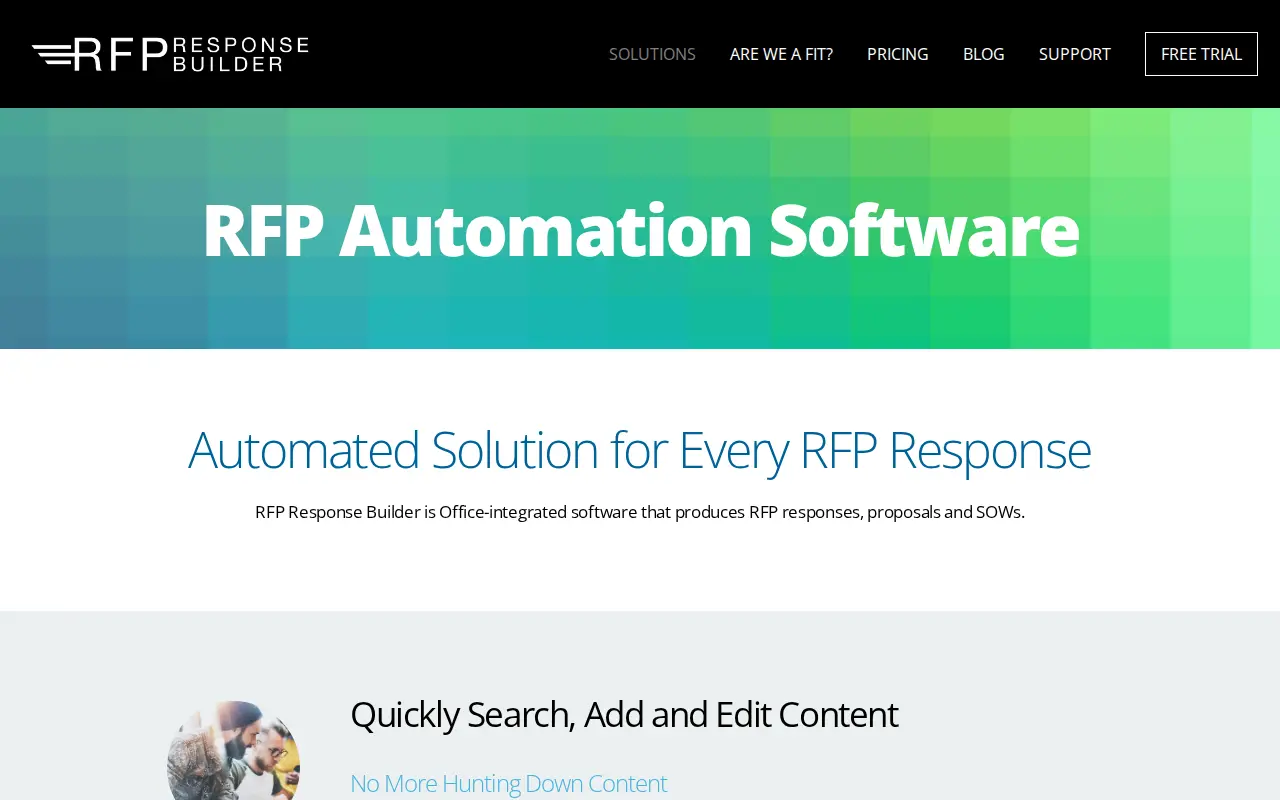This screenshot has width=1280, height=800.
Task: Go to the Pricing page
Action: tap(898, 54)
